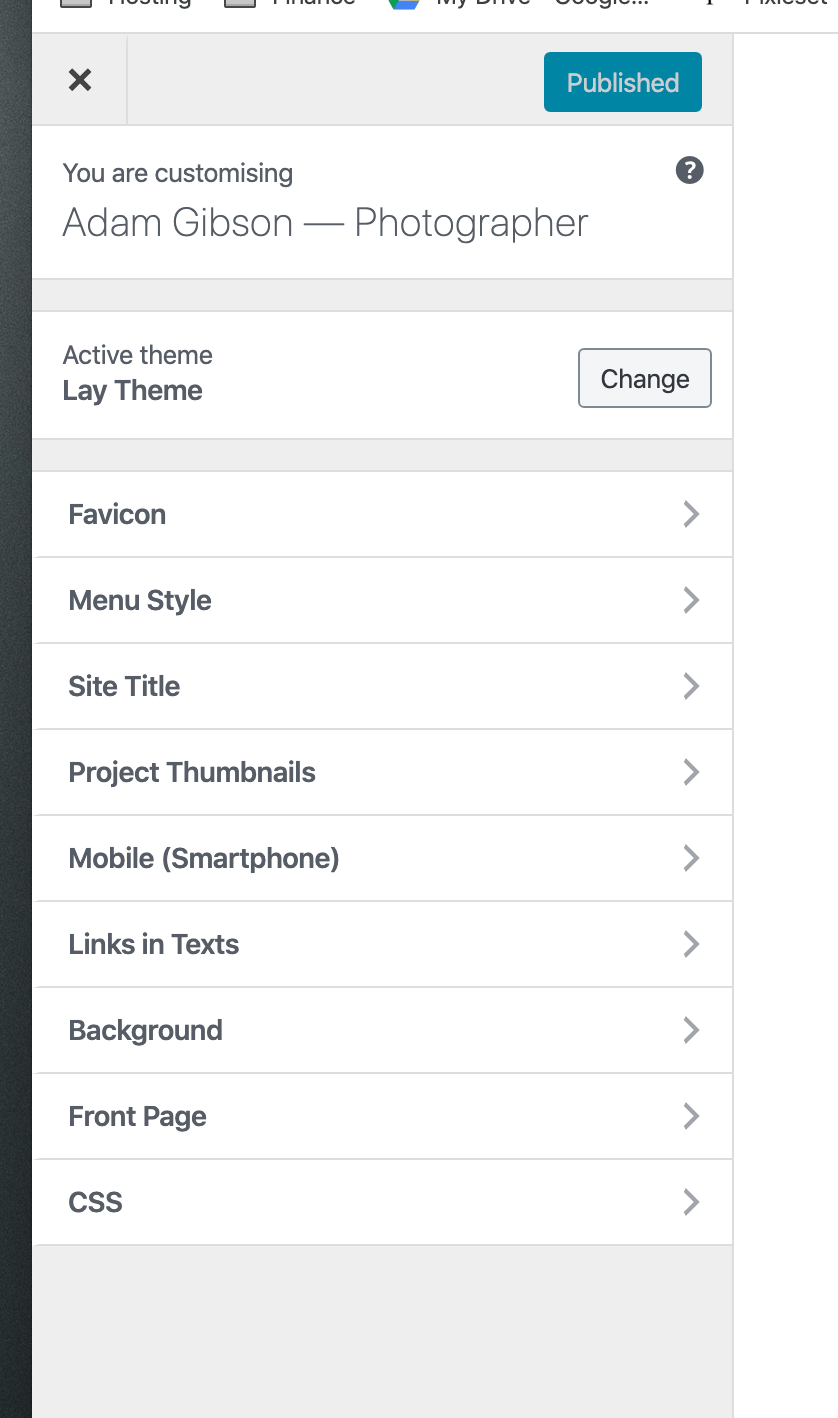Click the Lay Theme label

132,390
